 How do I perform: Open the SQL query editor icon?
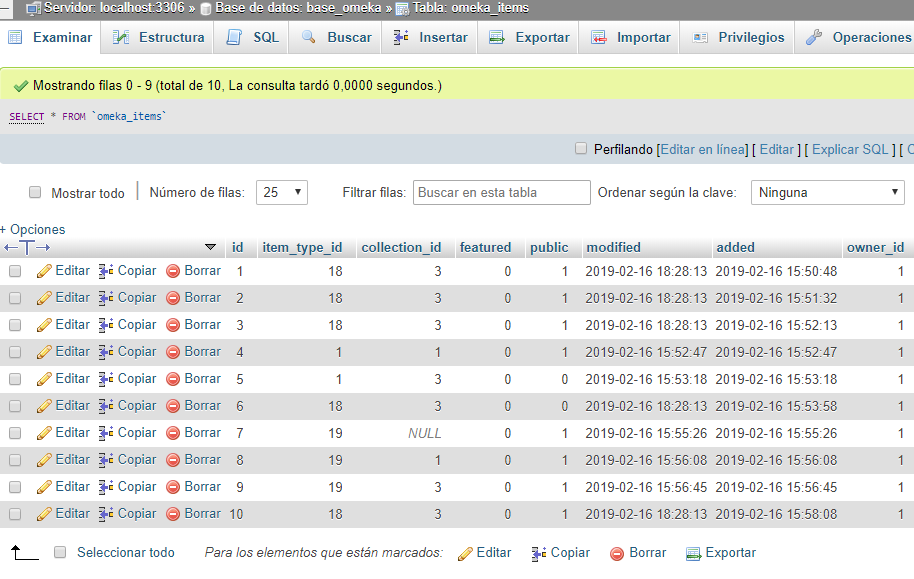(234, 37)
